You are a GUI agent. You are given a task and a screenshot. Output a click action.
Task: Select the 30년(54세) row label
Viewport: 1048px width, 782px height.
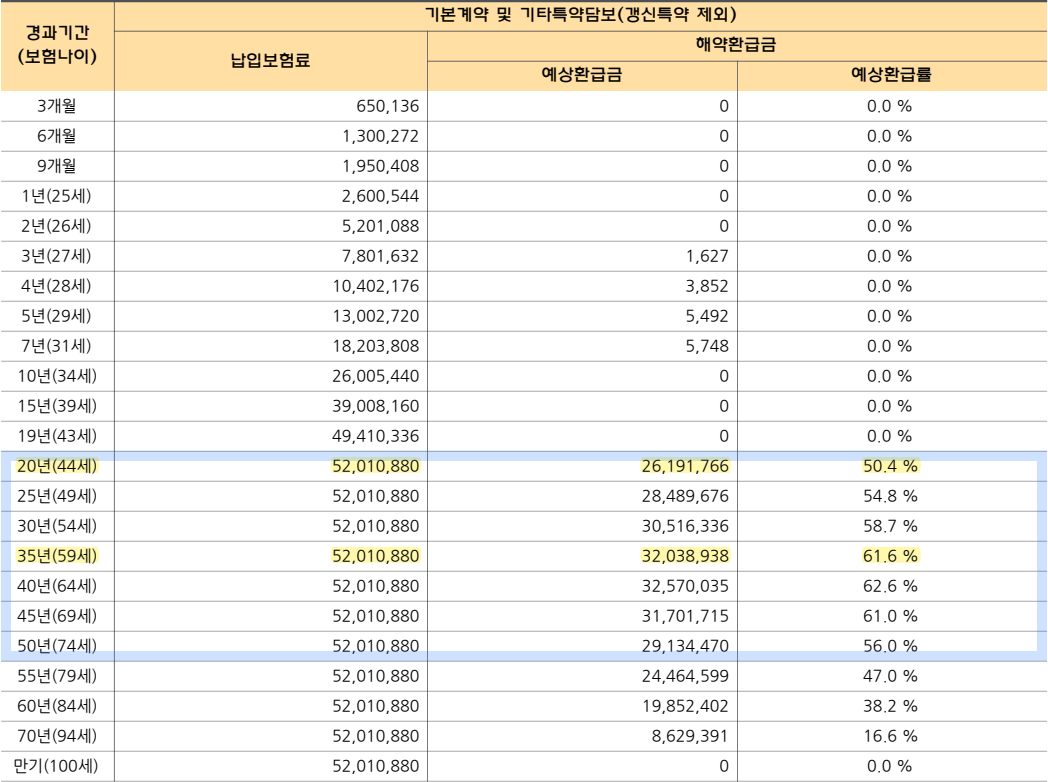[57, 527]
